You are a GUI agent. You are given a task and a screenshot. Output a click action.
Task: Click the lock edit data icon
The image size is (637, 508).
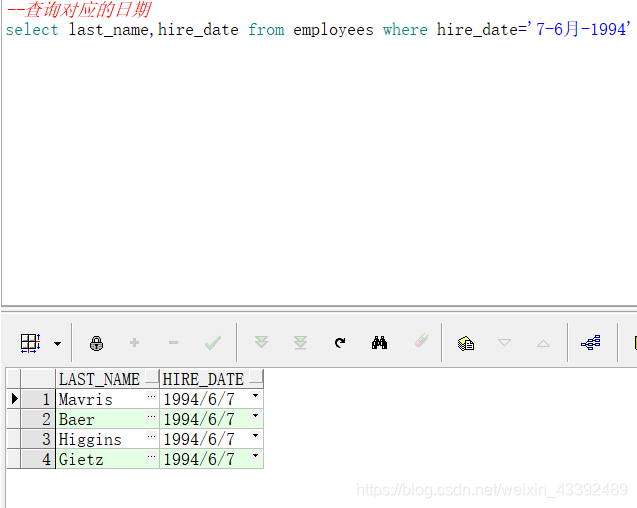click(96, 343)
